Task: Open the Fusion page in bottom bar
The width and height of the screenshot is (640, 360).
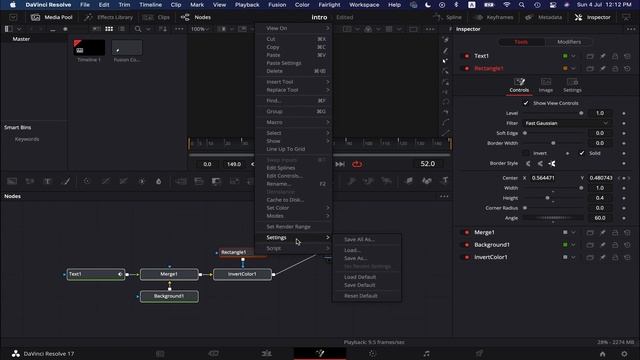Action: [320, 353]
